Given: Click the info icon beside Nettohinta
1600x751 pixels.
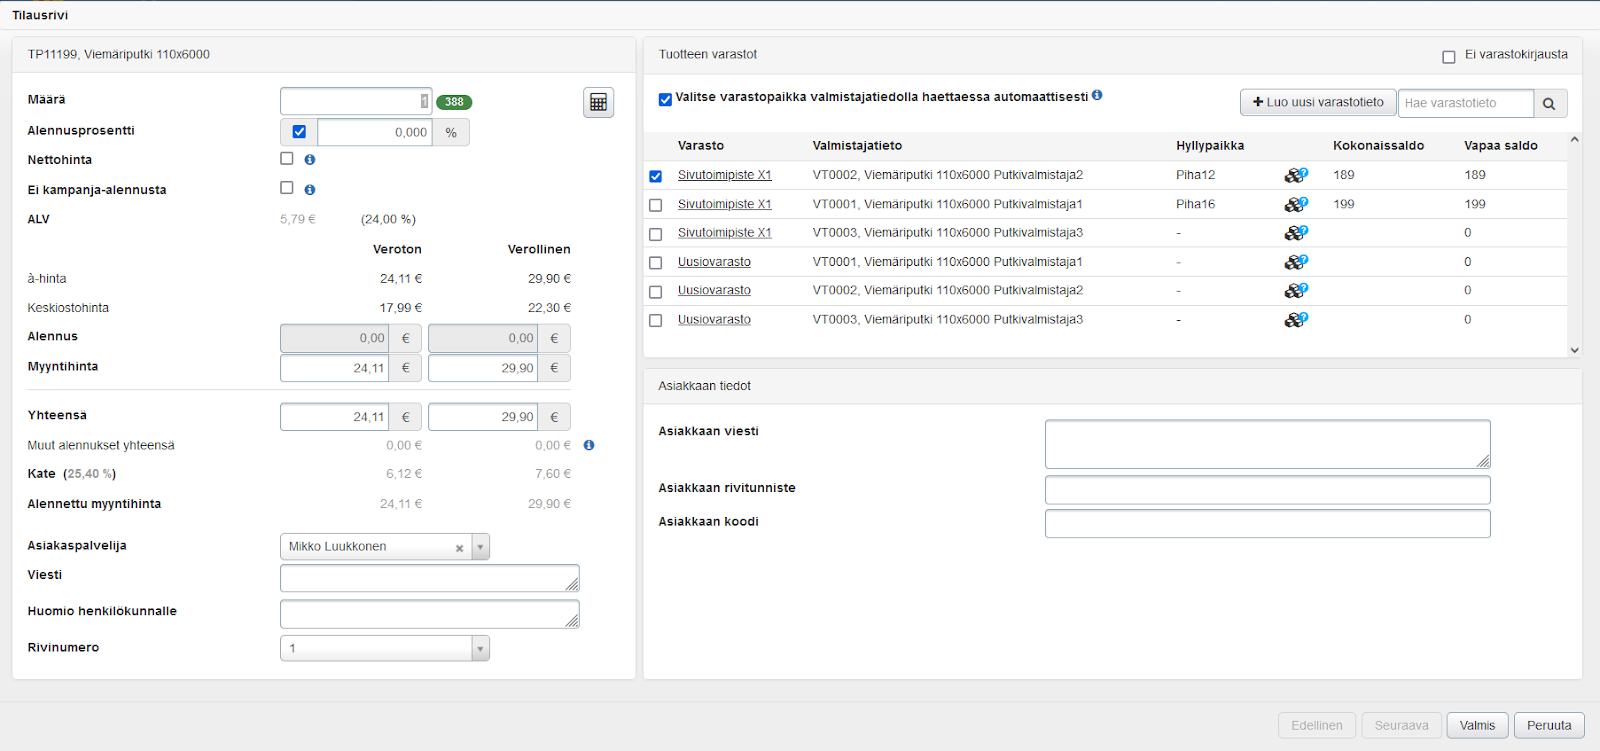Looking at the screenshot, I should click(310, 160).
